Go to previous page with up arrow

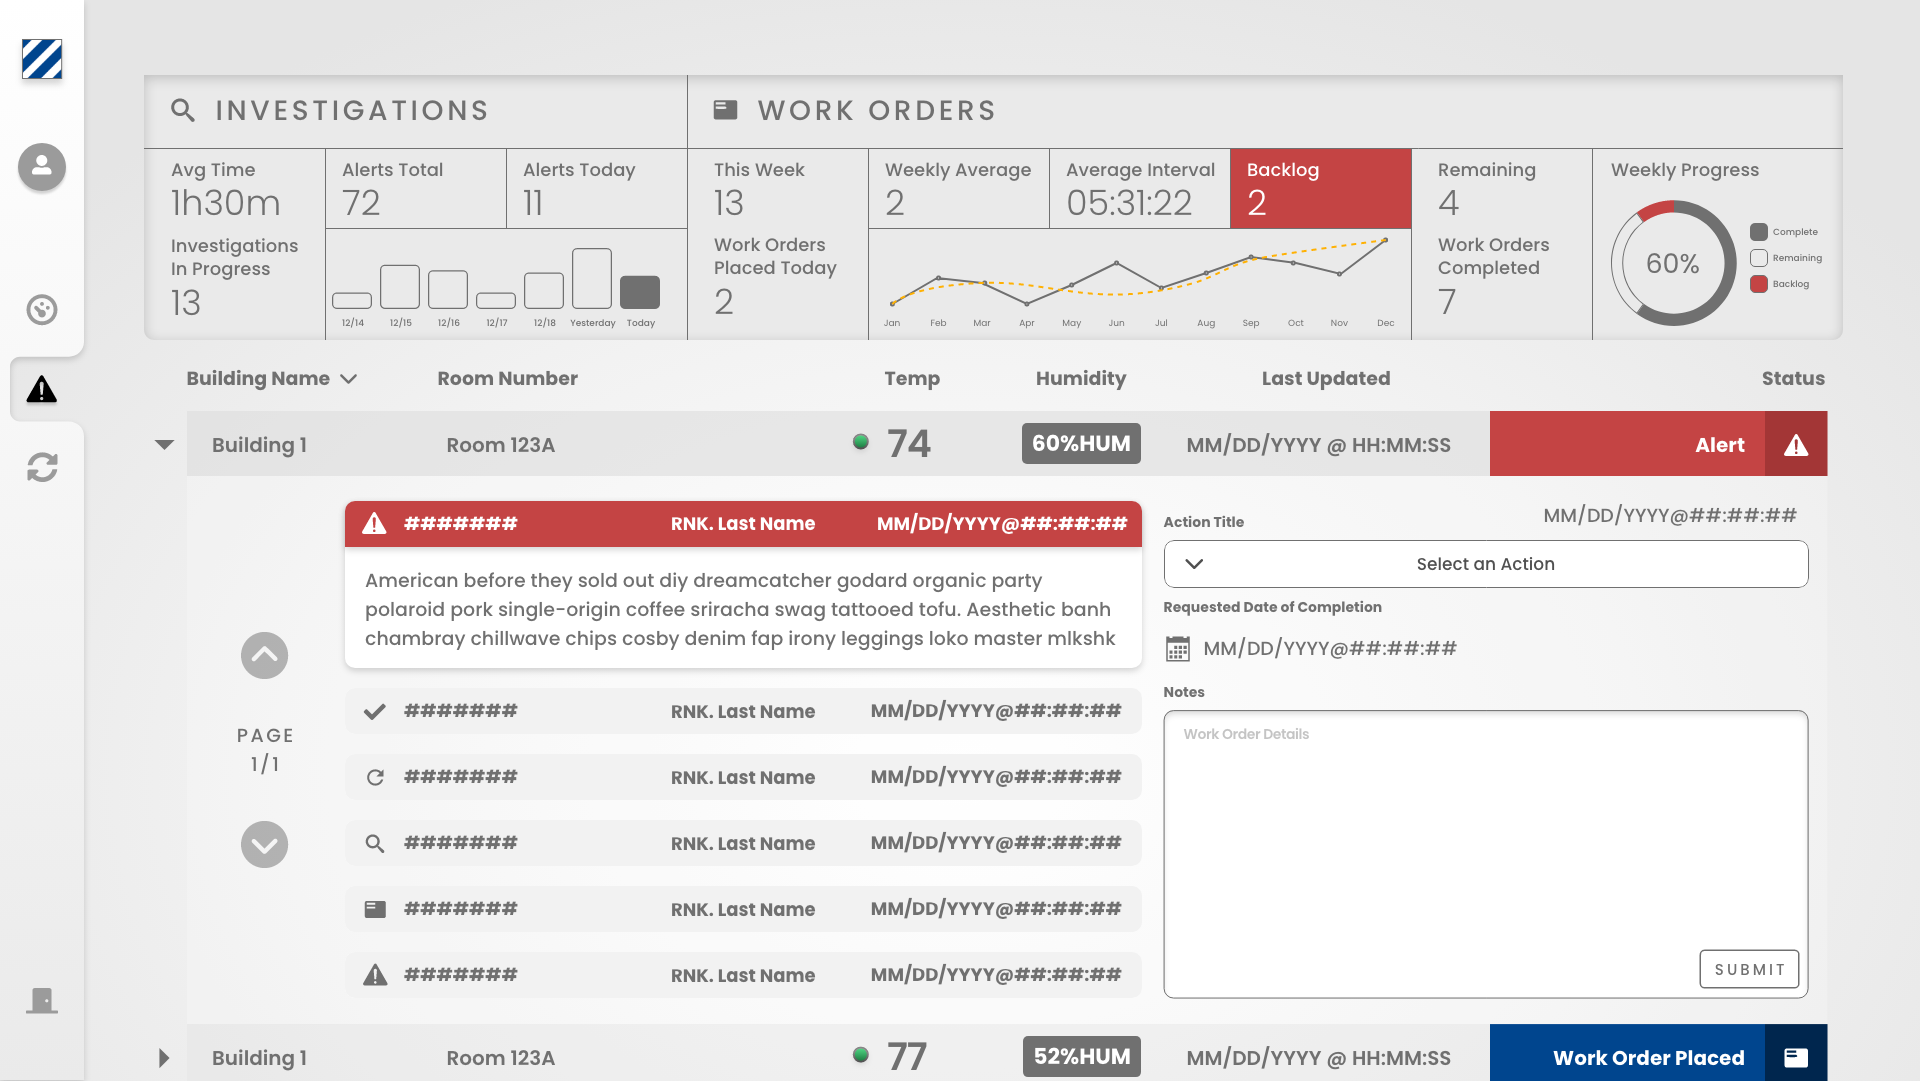coord(264,656)
